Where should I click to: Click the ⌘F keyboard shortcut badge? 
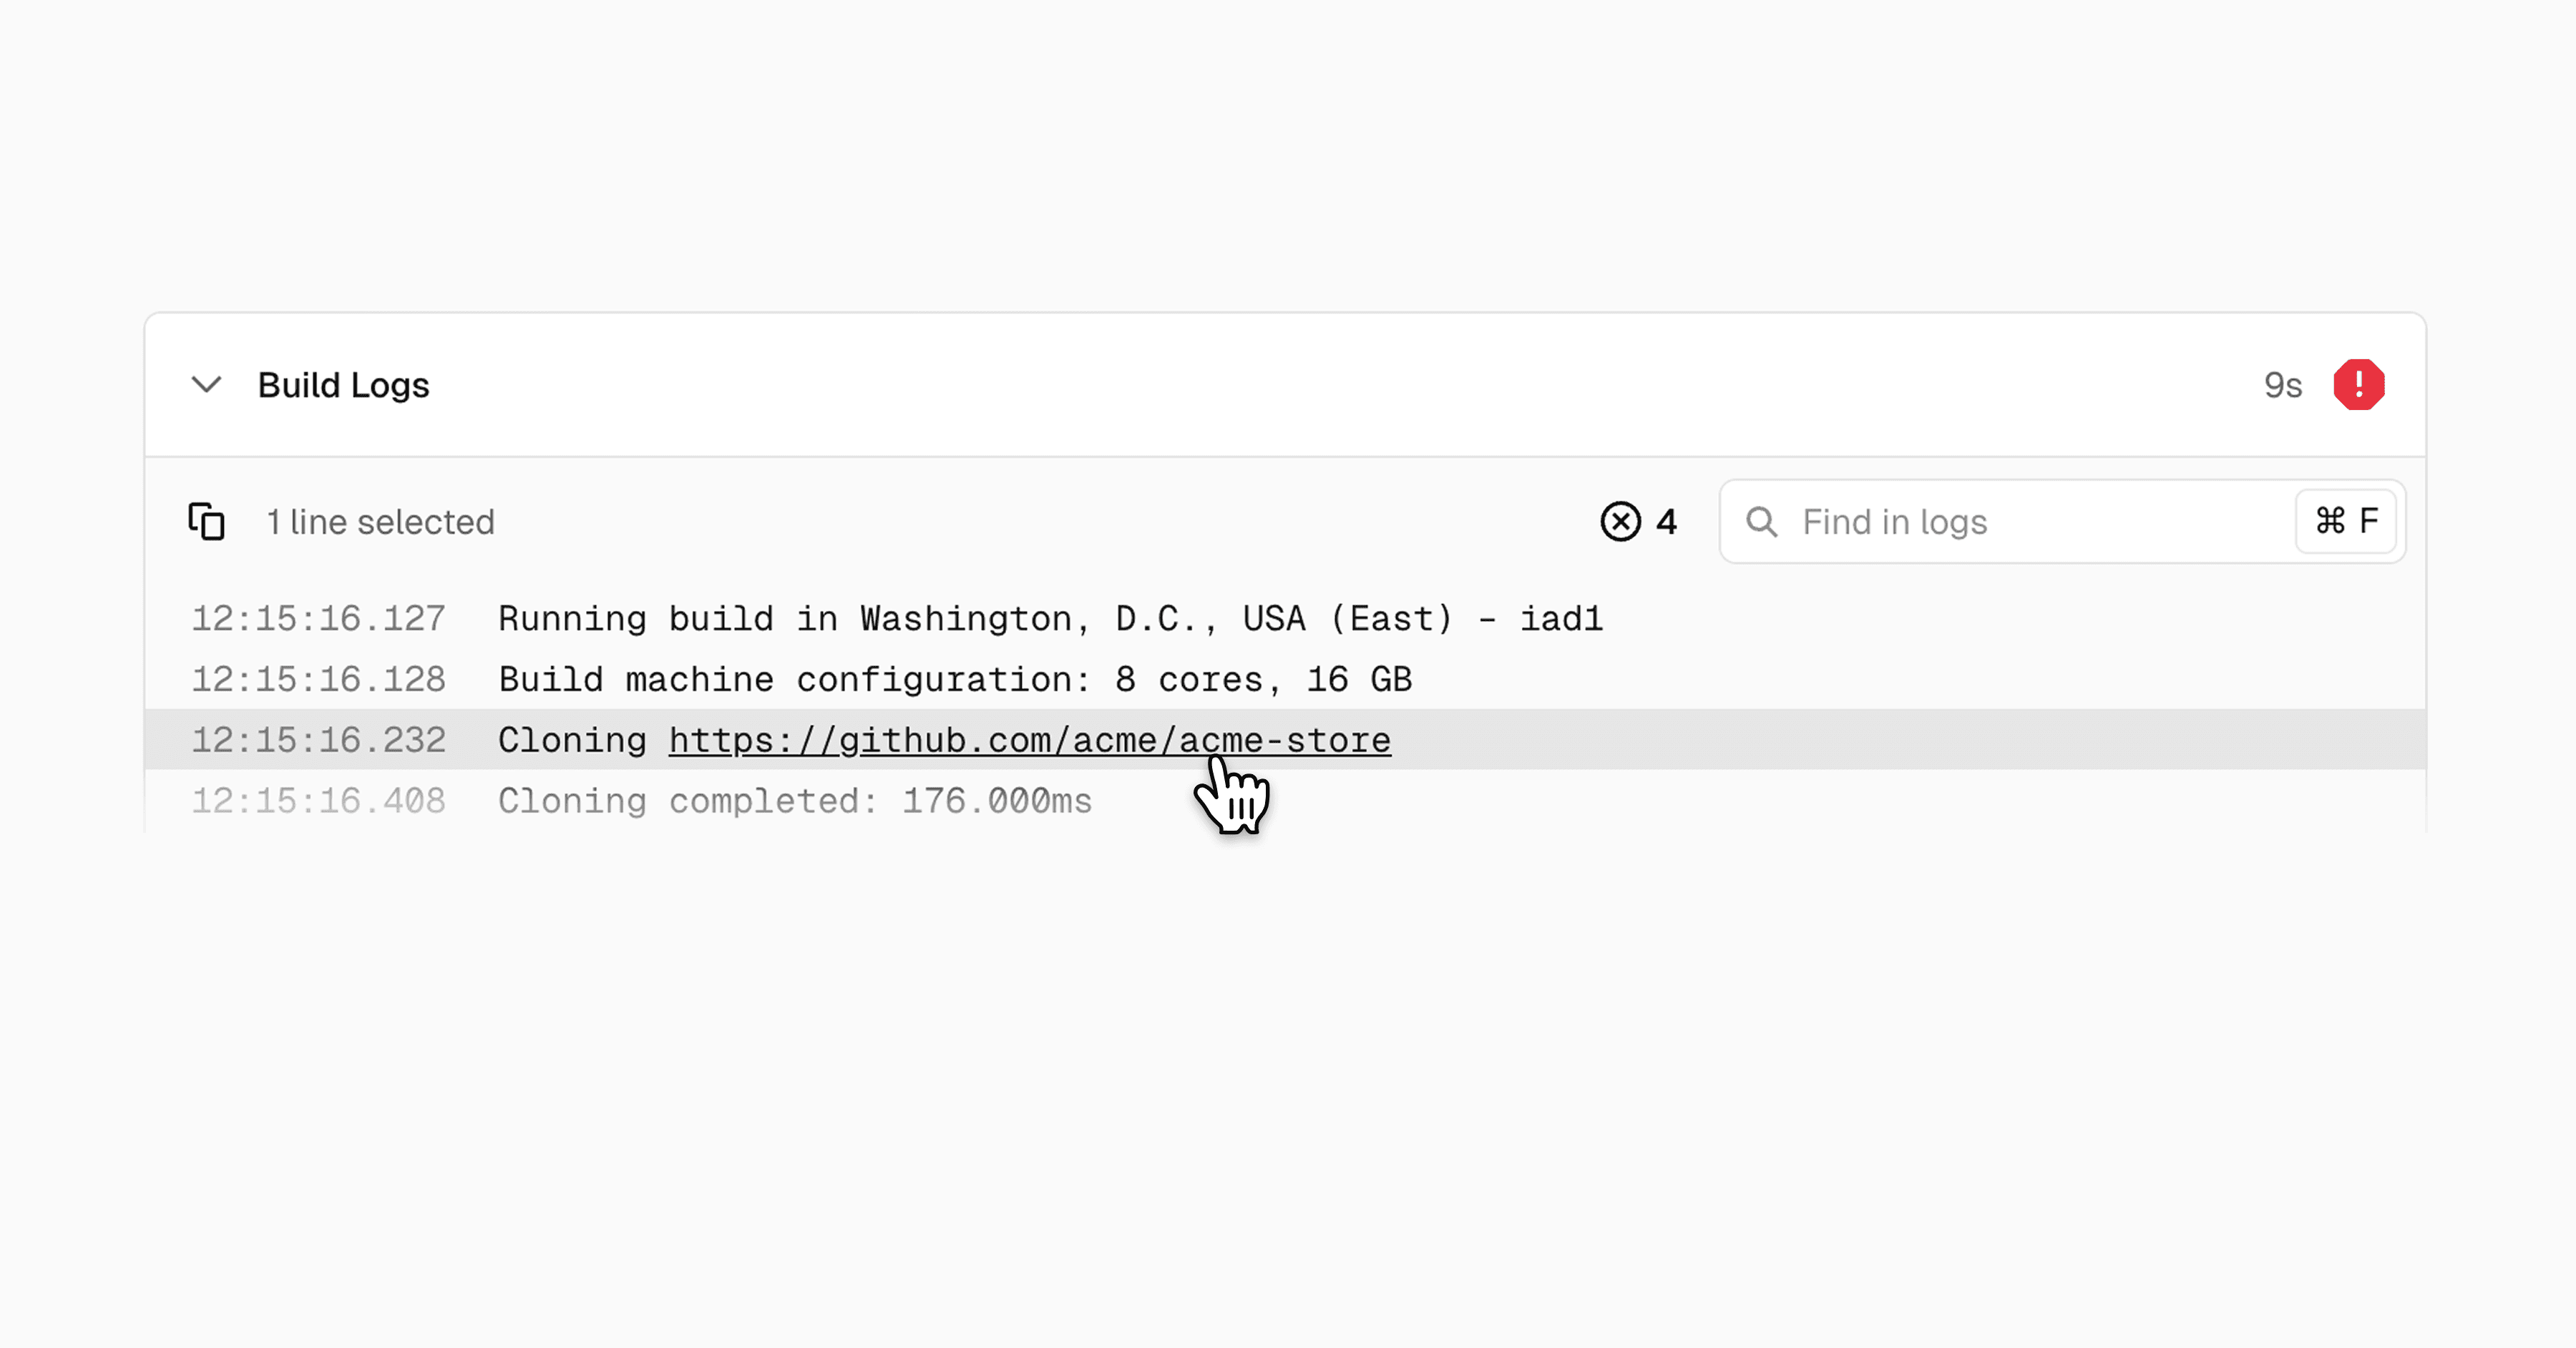click(2345, 521)
